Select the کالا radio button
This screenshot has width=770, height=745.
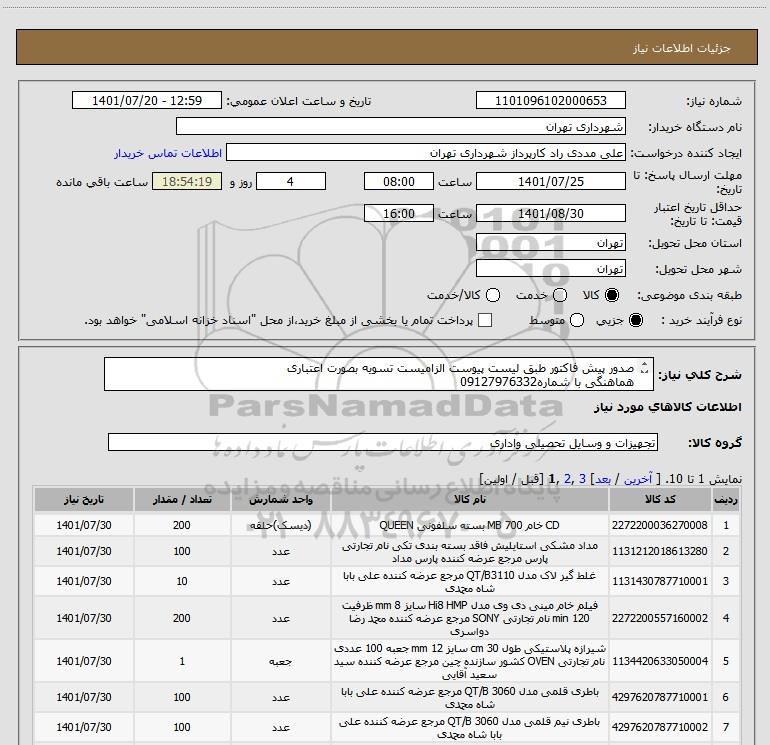click(612, 295)
